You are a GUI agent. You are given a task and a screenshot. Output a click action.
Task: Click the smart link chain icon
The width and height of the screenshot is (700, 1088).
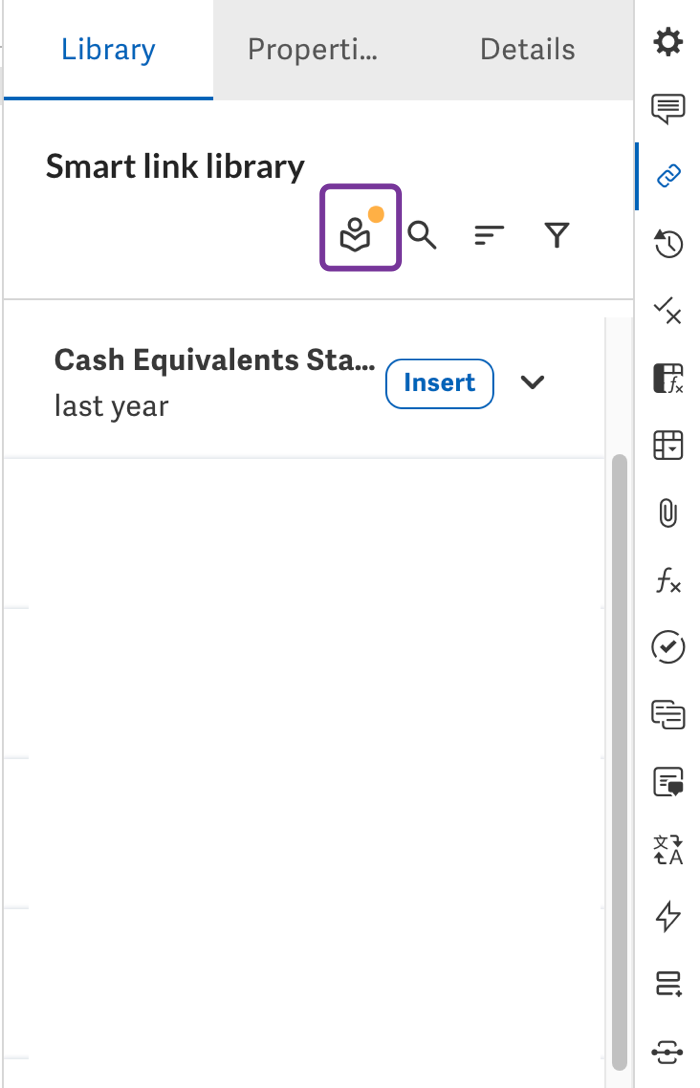tap(667, 176)
